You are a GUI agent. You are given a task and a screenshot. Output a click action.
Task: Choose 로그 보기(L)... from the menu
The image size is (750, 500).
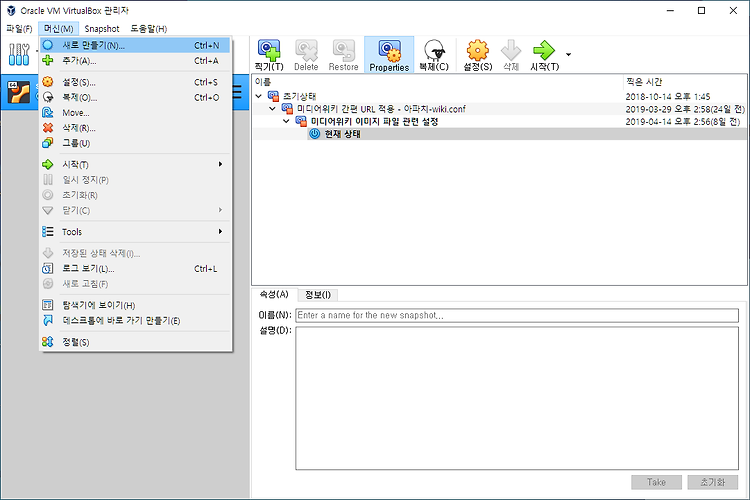(x=135, y=269)
